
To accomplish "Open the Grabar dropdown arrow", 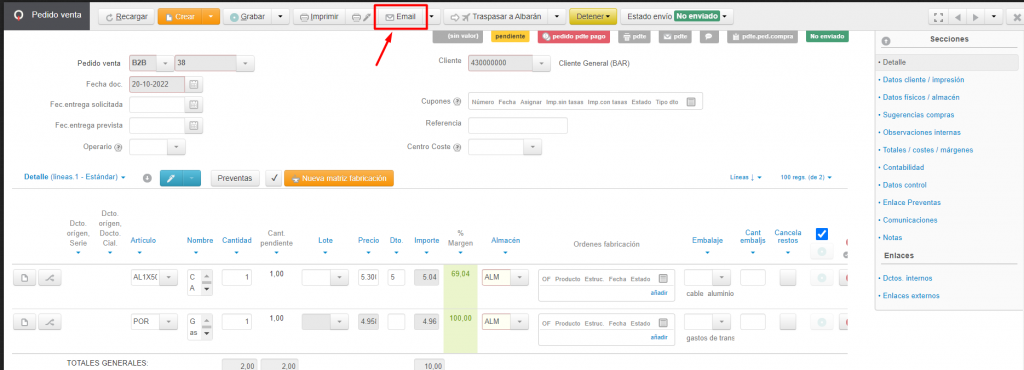I will tap(280, 17).
